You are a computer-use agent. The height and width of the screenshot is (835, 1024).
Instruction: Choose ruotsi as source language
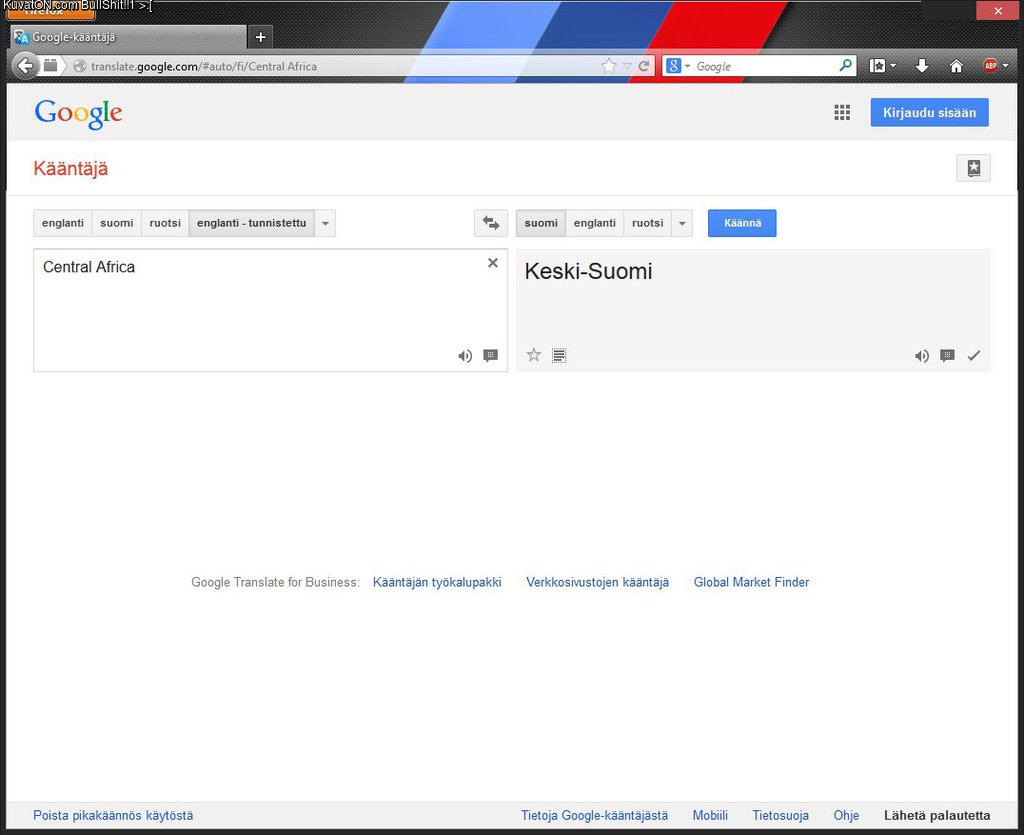coord(165,223)
